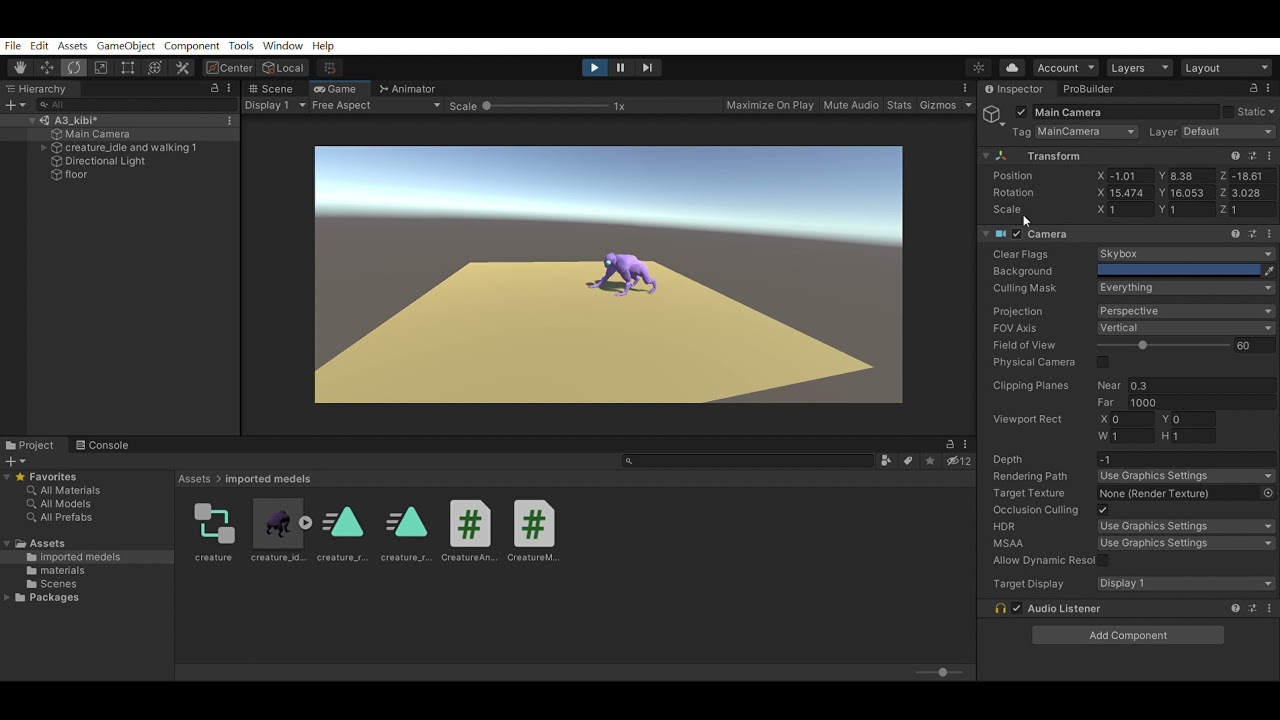Image resolution: width=1280 pixels, height=720 pixels.
Task: Toggle grid snapping icon in toolbar
Action: [x=329, y=68]
